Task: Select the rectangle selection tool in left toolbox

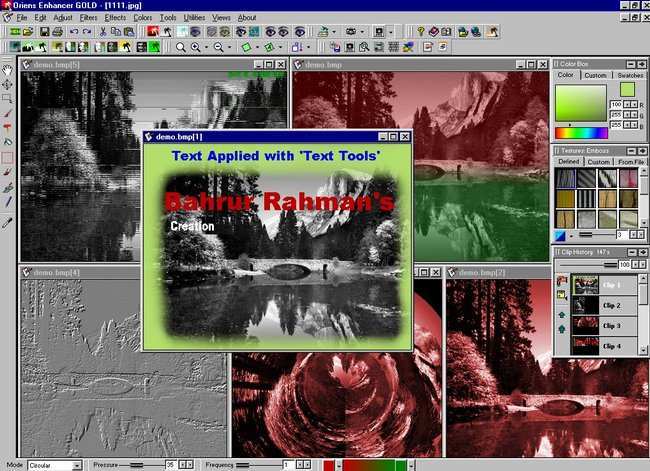Action: pyautogui.click(x=7, y=99)
